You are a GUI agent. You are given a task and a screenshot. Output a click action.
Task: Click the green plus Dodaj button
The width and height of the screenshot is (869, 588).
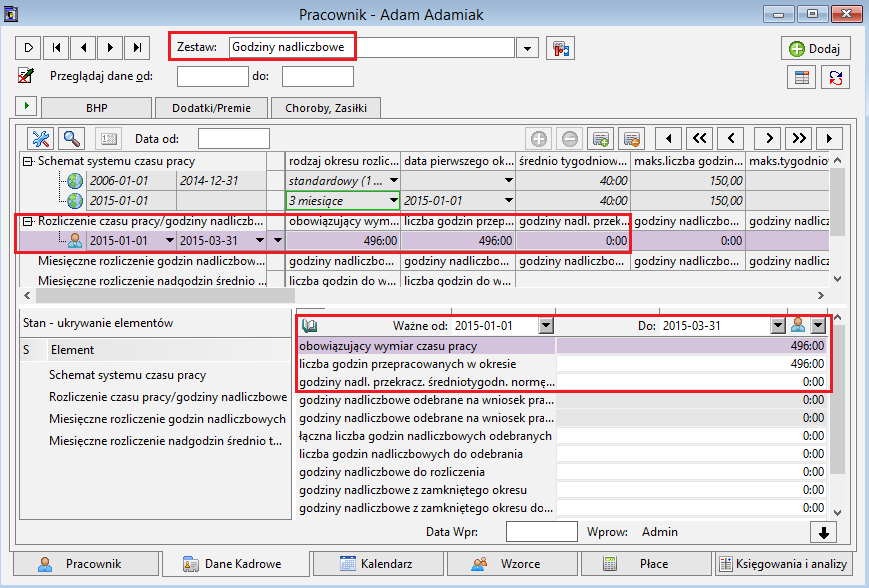click(815, 49)
